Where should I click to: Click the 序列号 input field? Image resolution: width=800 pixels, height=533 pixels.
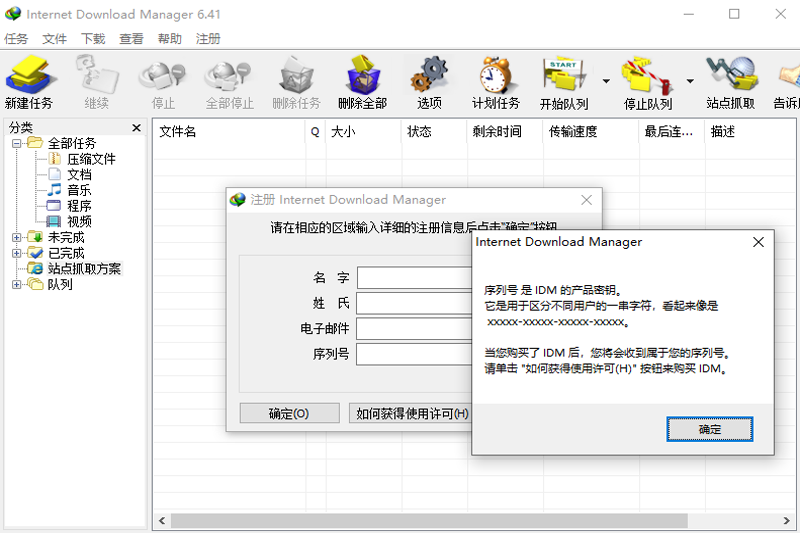point(414,354)
